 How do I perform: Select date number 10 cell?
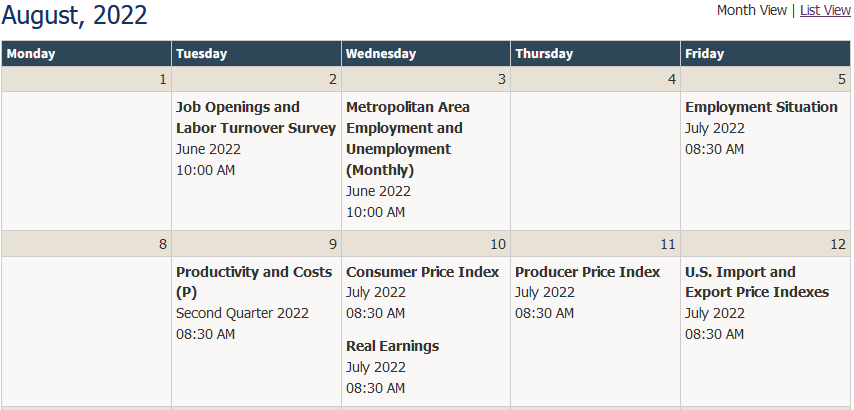coord(426,244)
